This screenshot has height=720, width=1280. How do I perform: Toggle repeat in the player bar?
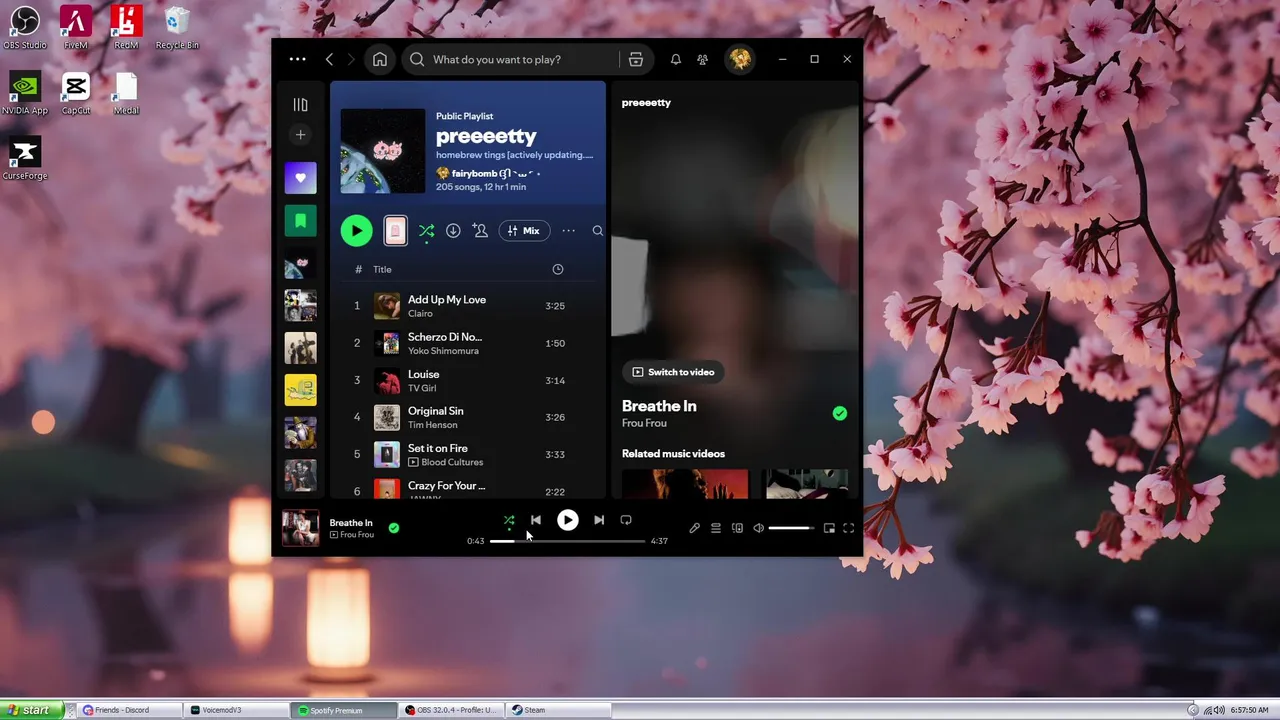pyautogui.click(x=626, y=520)
